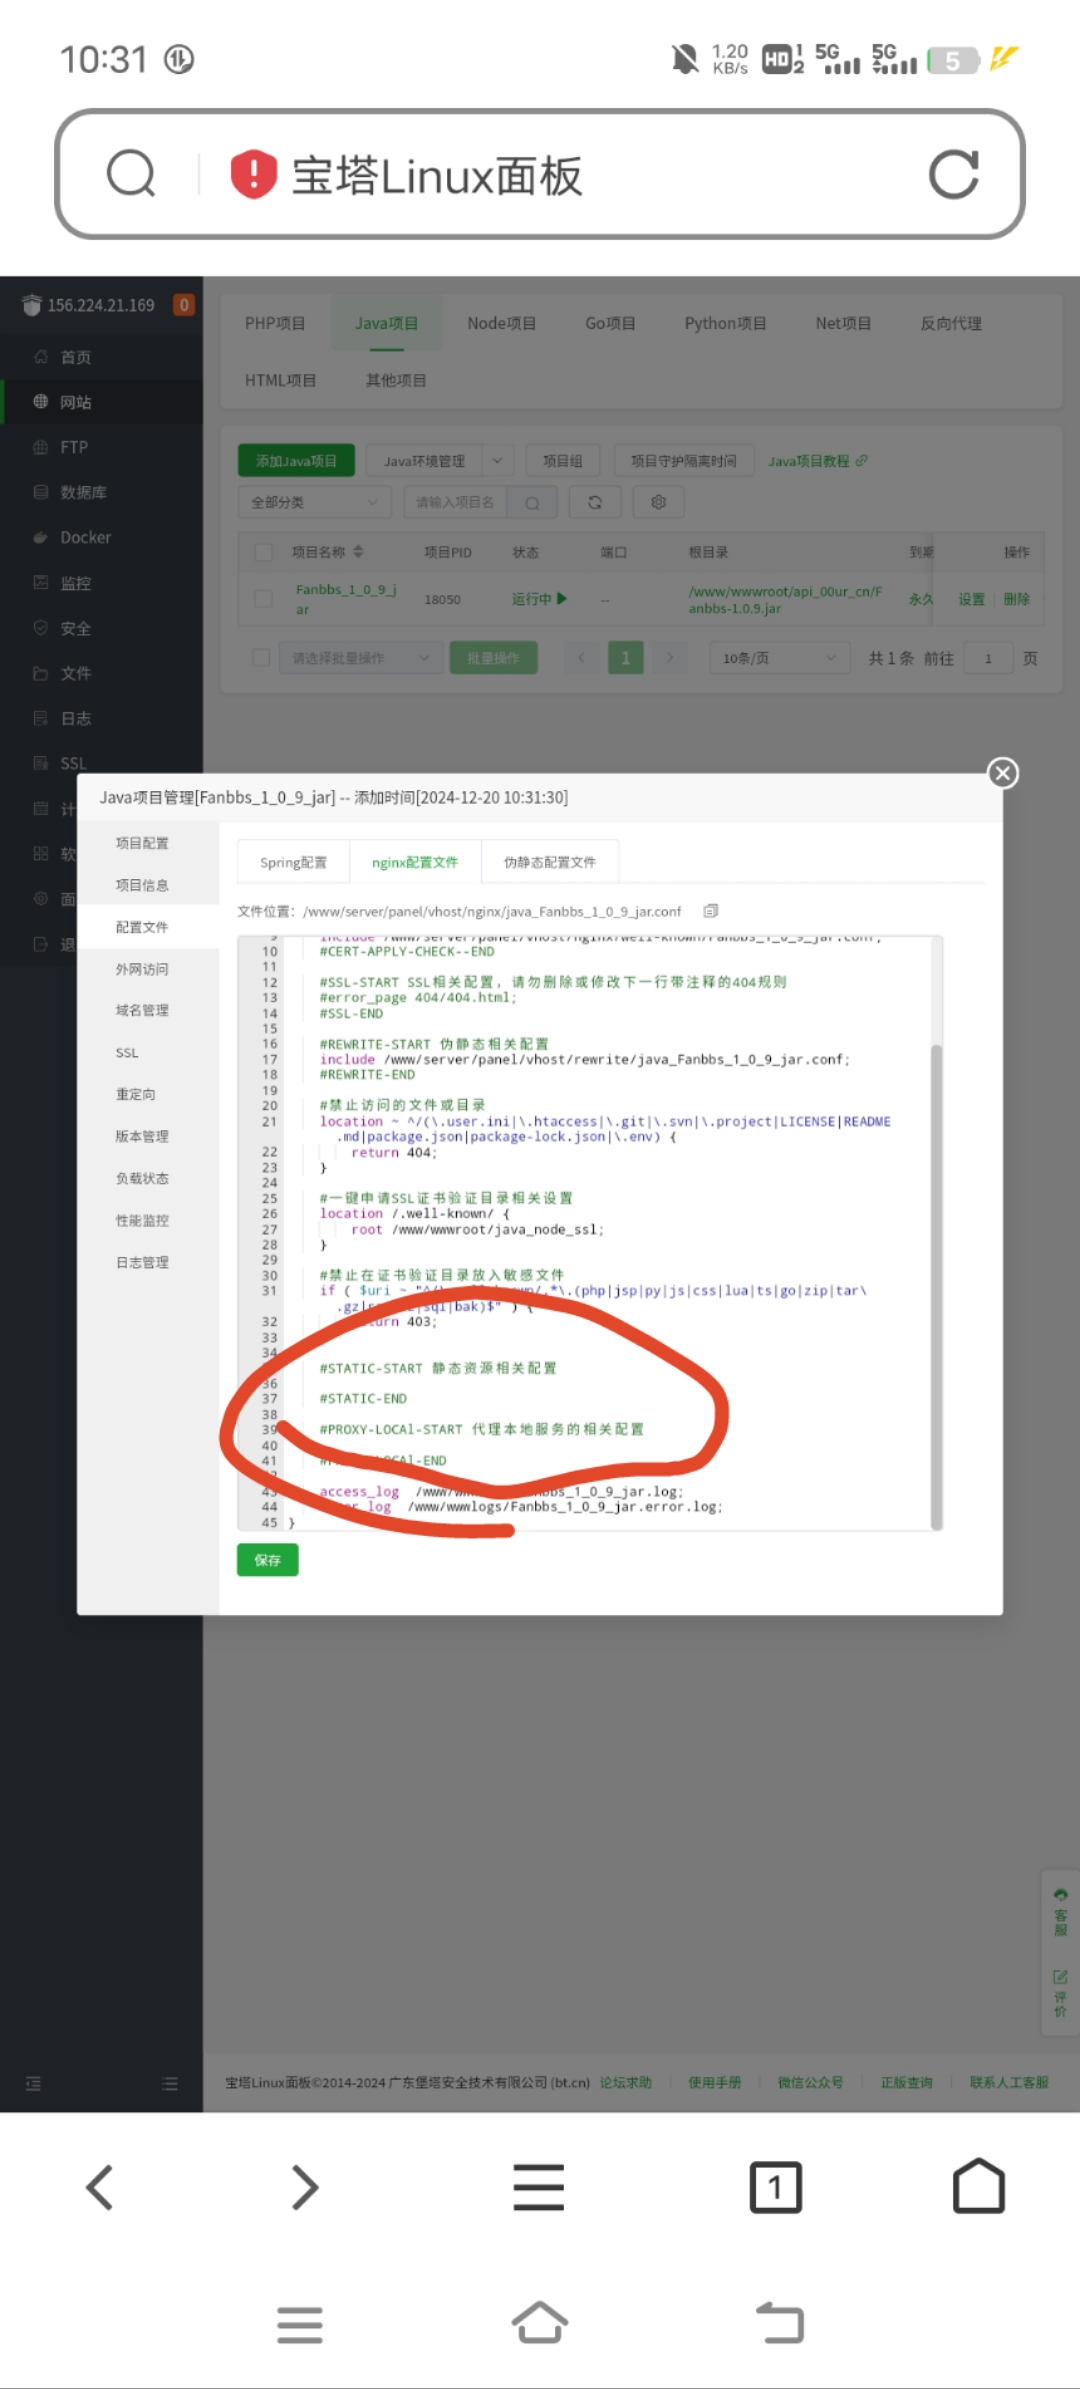
Task: Go forward with the browser forward arrow
Action: point(304,2187)
